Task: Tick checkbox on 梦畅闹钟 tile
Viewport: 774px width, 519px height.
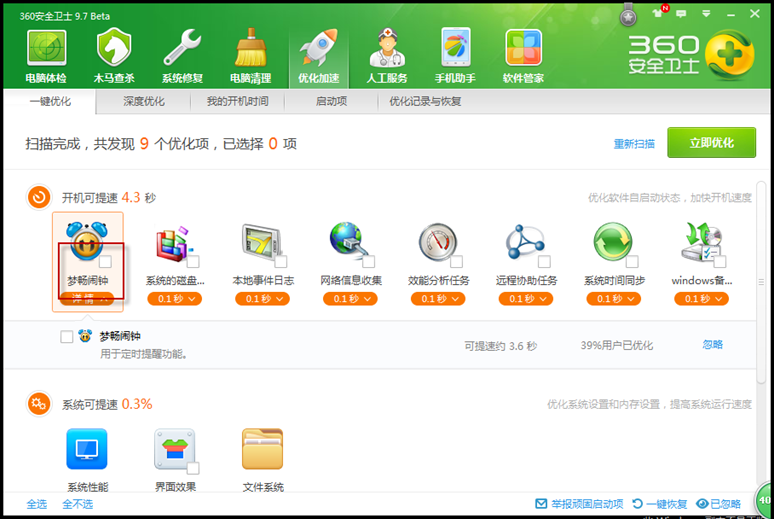Action: point(105,261)
